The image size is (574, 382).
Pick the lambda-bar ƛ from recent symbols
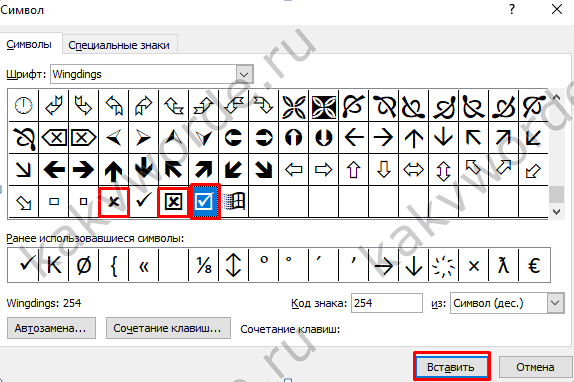pos(504,265)
